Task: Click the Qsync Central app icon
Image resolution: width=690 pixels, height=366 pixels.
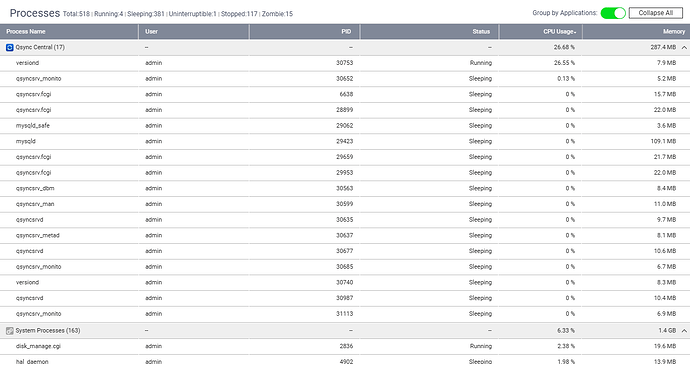Action: tap(10, 48)
